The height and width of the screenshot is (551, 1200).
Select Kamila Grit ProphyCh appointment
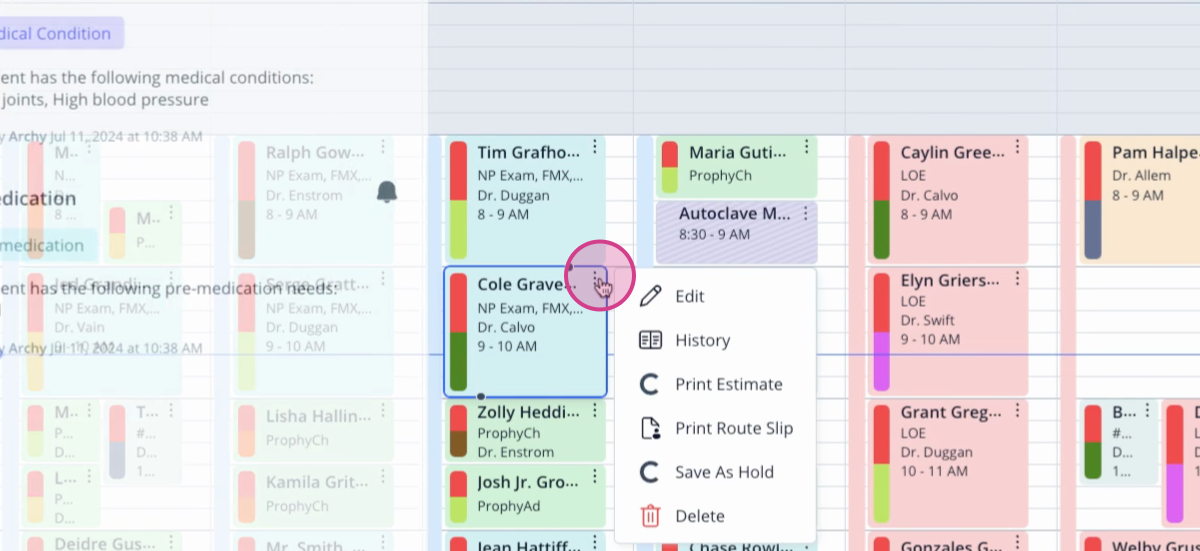pyautogui.click(x=313, y=495)
